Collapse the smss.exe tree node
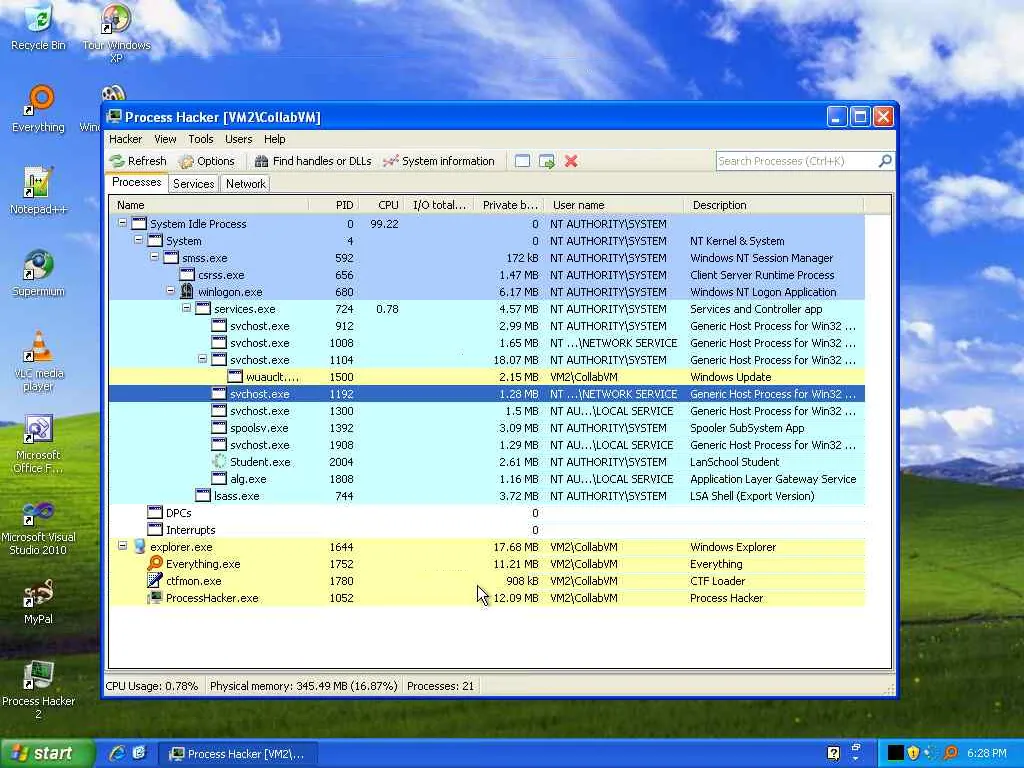Screen dimensions: 1024x768 tap(154, 257)
